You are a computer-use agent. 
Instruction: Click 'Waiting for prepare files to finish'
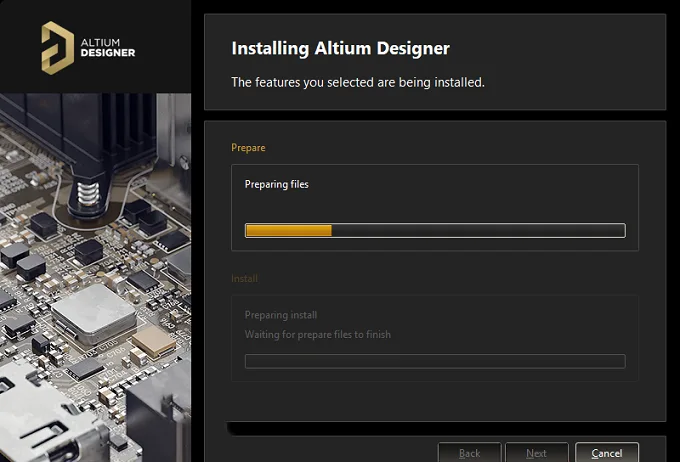tap(317, 334)
